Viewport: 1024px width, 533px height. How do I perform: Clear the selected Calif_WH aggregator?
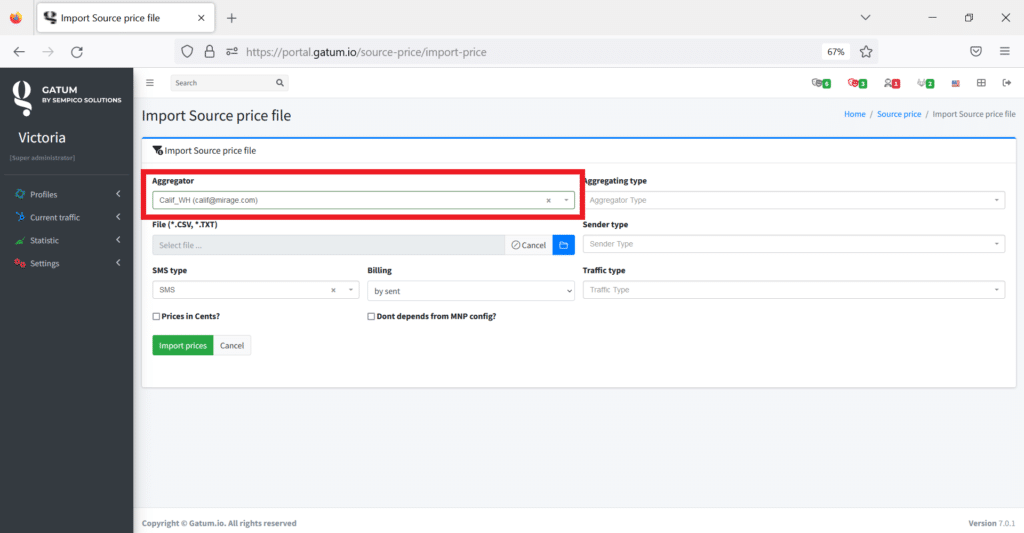point(548,200)
